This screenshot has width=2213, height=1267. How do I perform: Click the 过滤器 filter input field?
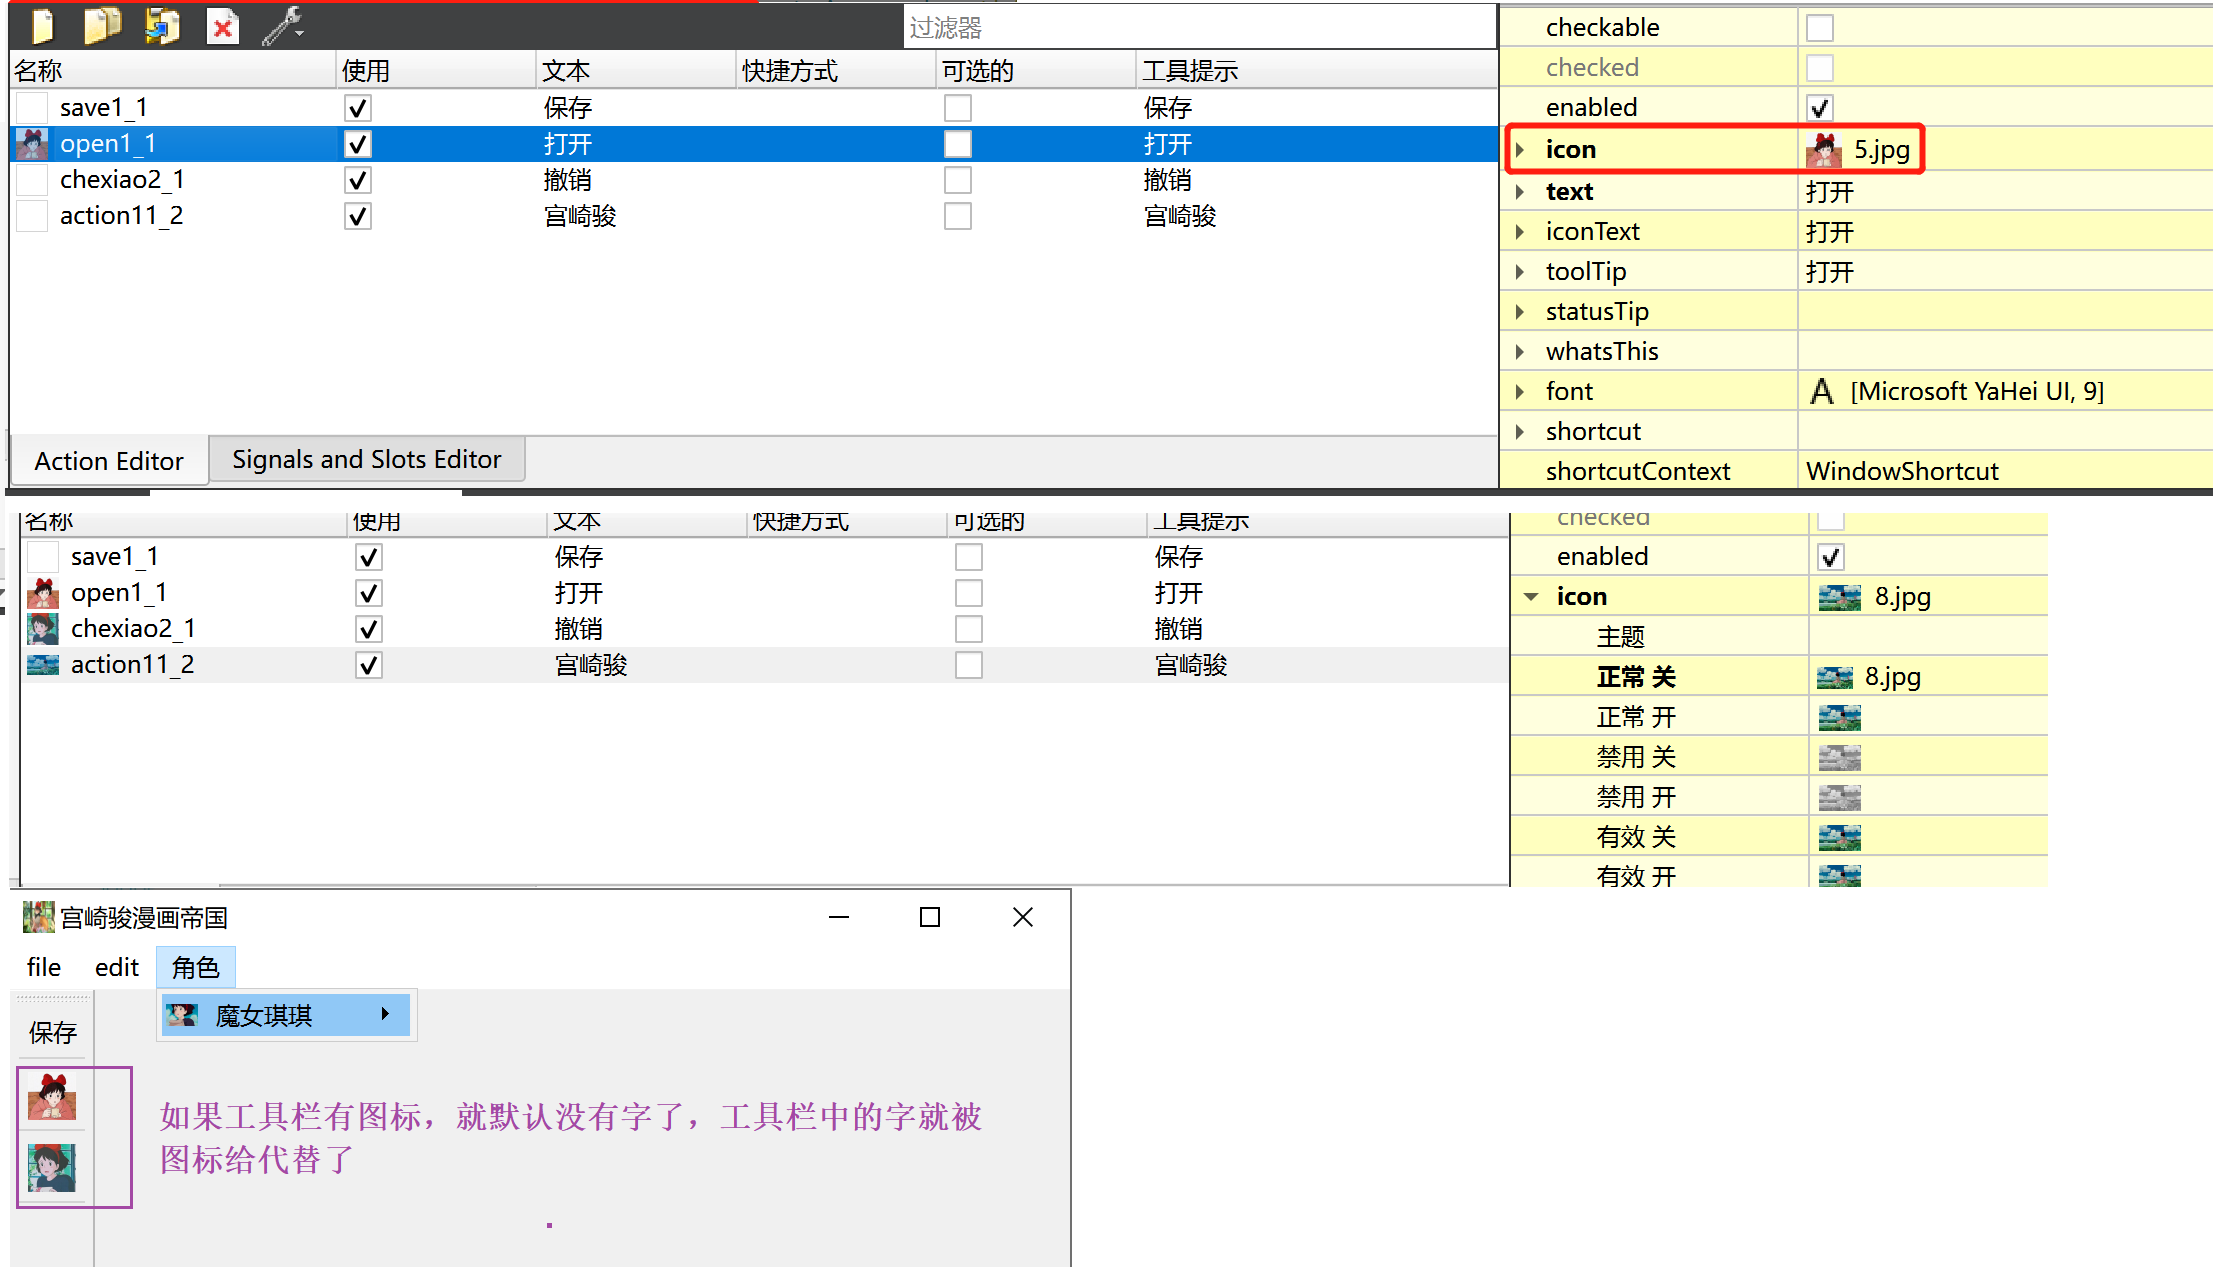[x=1200, y=28]
